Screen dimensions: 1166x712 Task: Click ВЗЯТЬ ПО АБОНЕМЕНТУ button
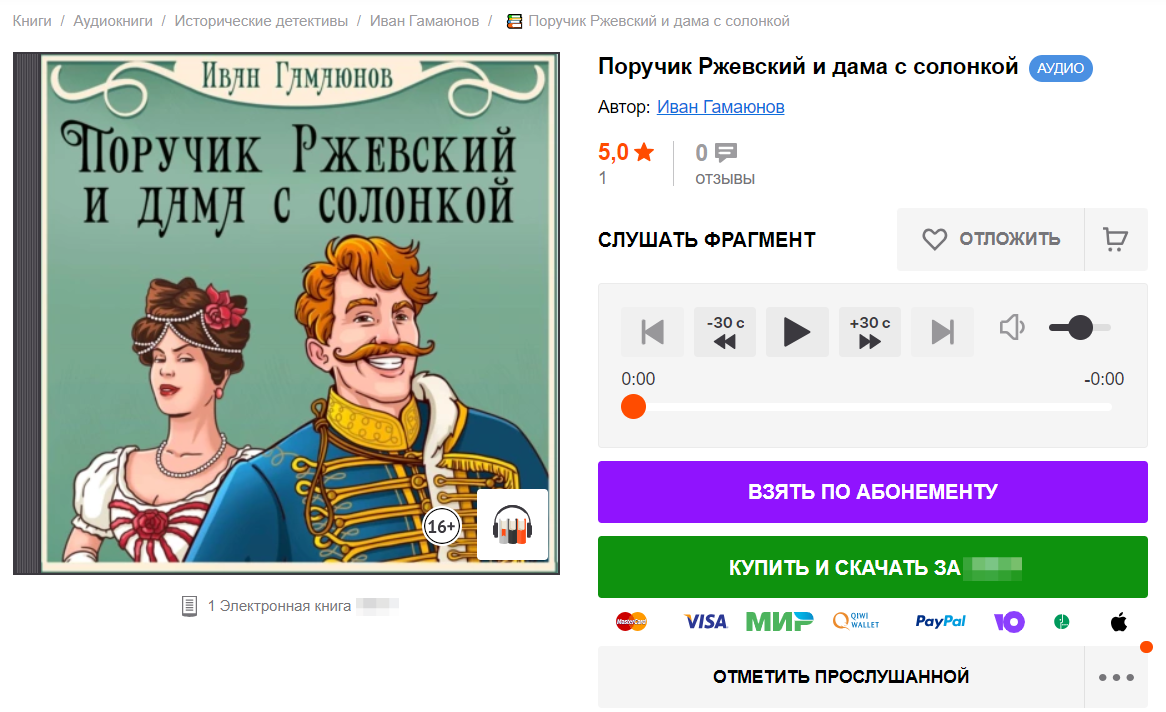872,492
